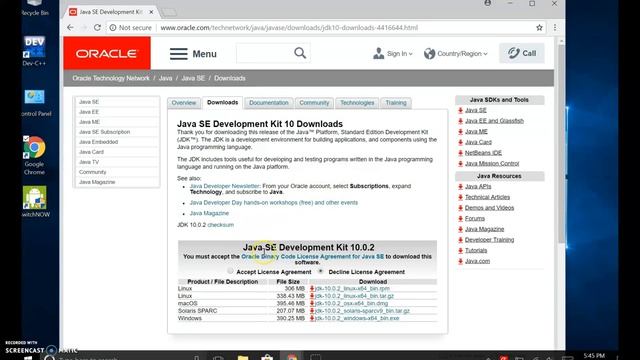
Task: Click red arrow beside Java APIs
Action: (x=460, y=187)
